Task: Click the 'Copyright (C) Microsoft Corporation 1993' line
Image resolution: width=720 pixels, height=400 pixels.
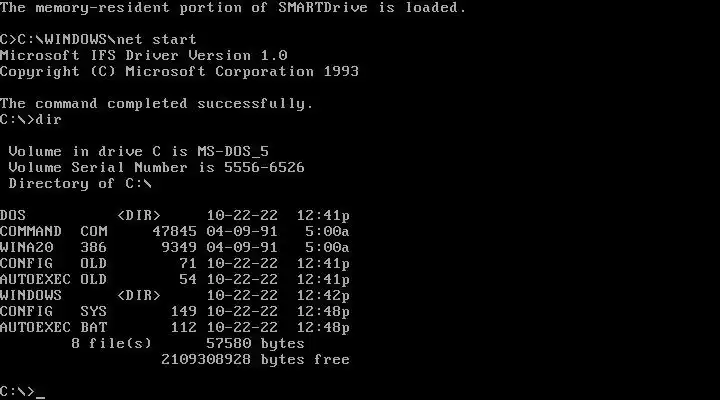Action: (180, 72)
